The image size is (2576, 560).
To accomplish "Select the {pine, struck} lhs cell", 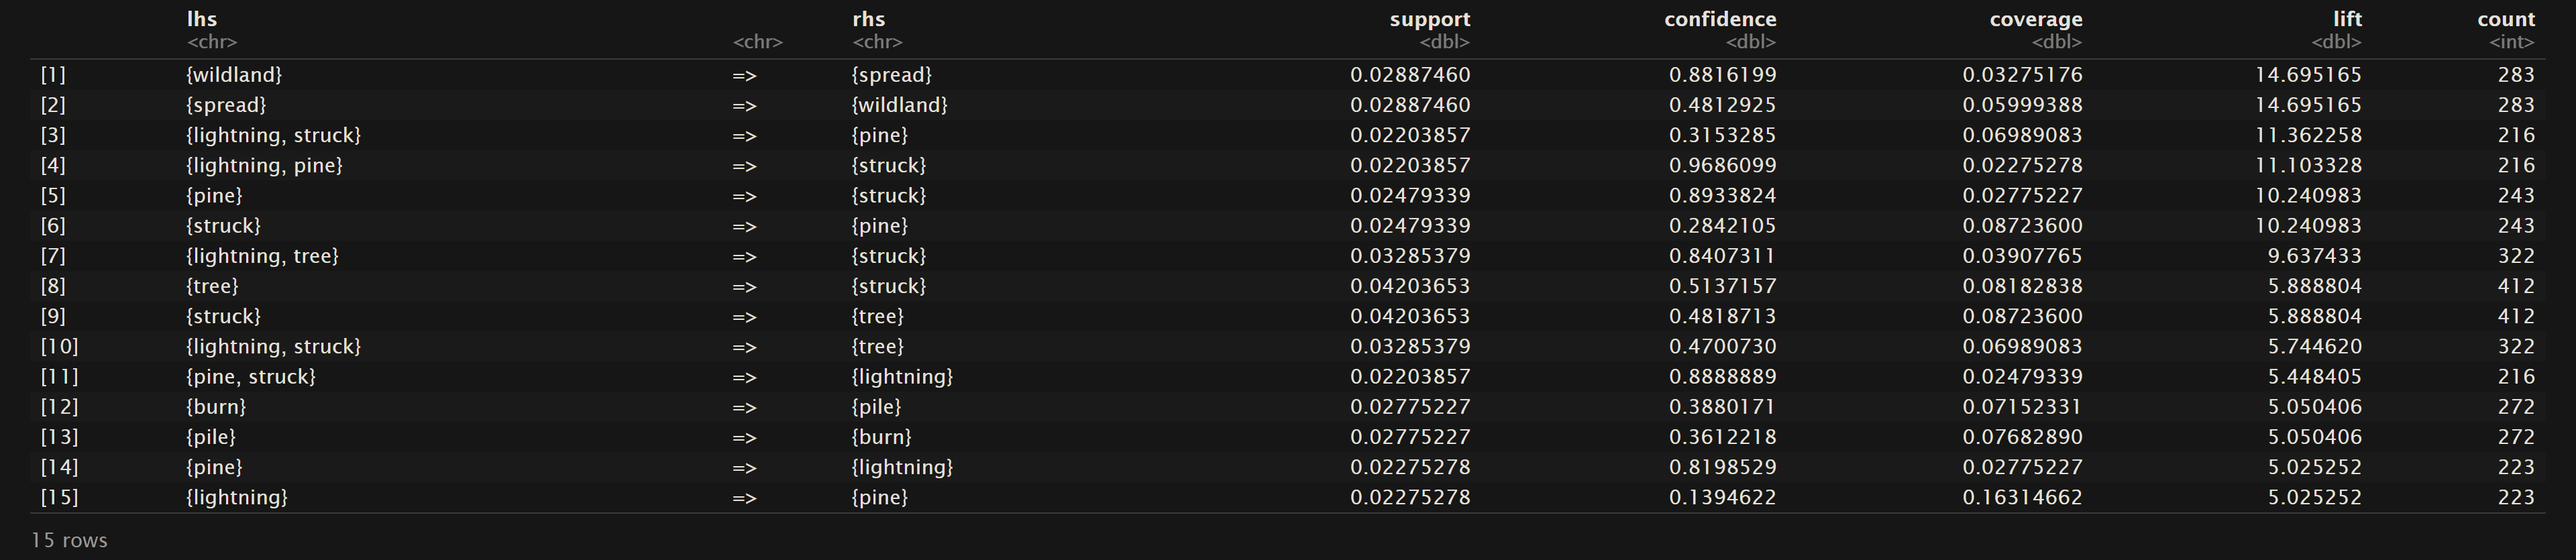I will tap(250, 377).
